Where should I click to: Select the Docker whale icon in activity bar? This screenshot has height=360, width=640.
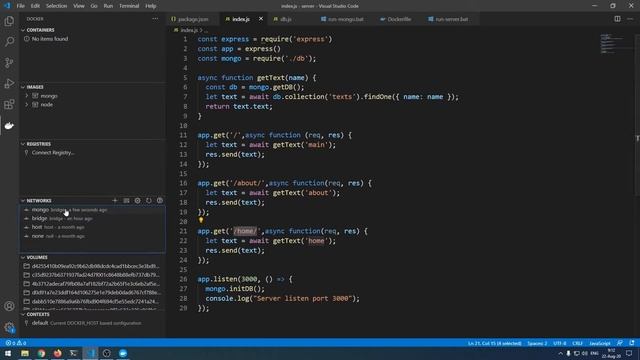9,125
